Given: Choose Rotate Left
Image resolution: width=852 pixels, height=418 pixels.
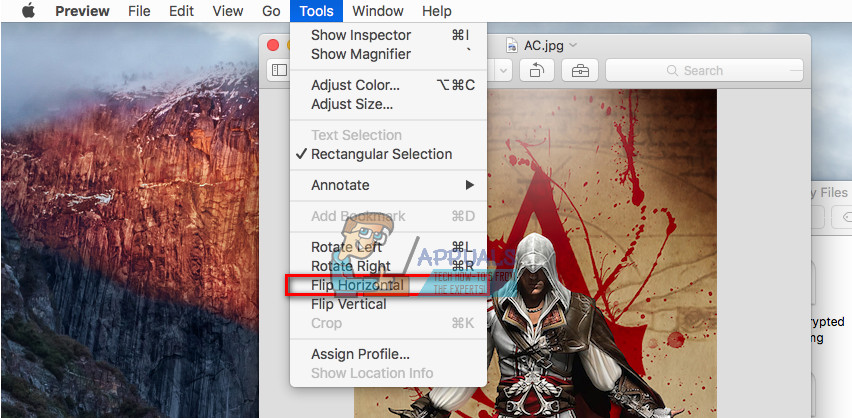Looking at the screenshot, I should click(x=388, y=247).
